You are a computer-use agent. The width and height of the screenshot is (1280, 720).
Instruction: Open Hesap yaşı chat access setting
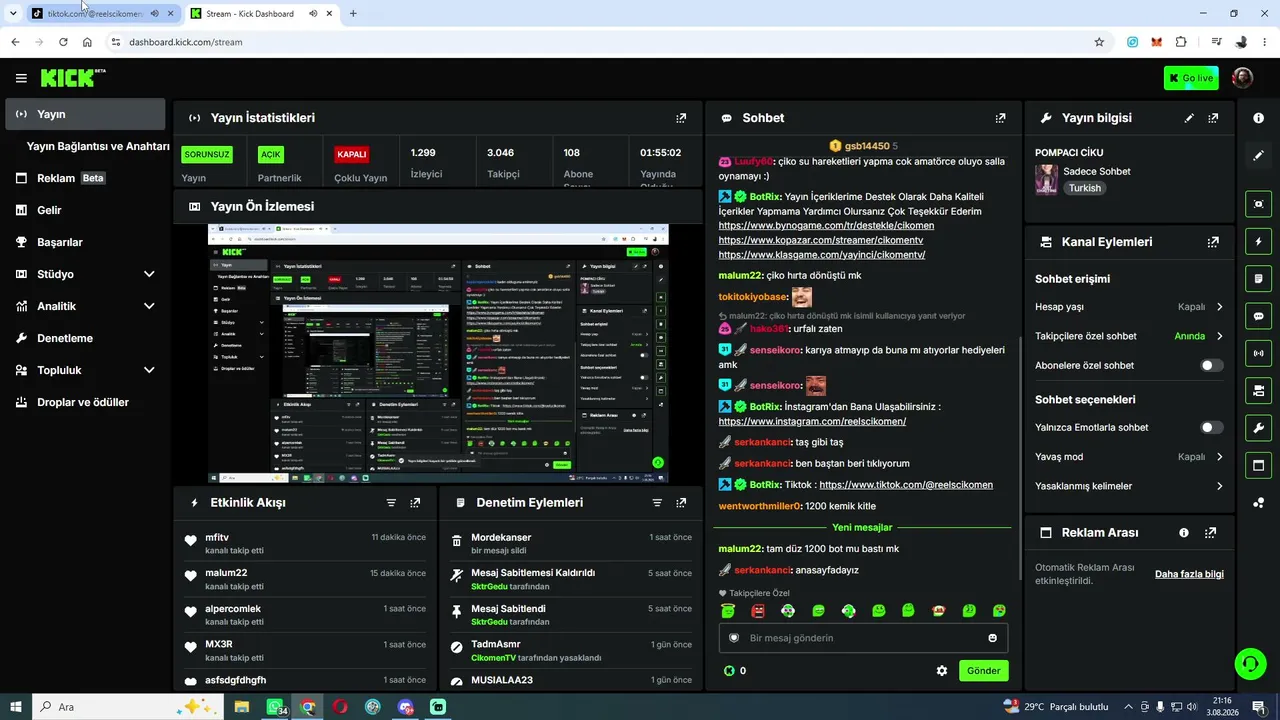1129,307
